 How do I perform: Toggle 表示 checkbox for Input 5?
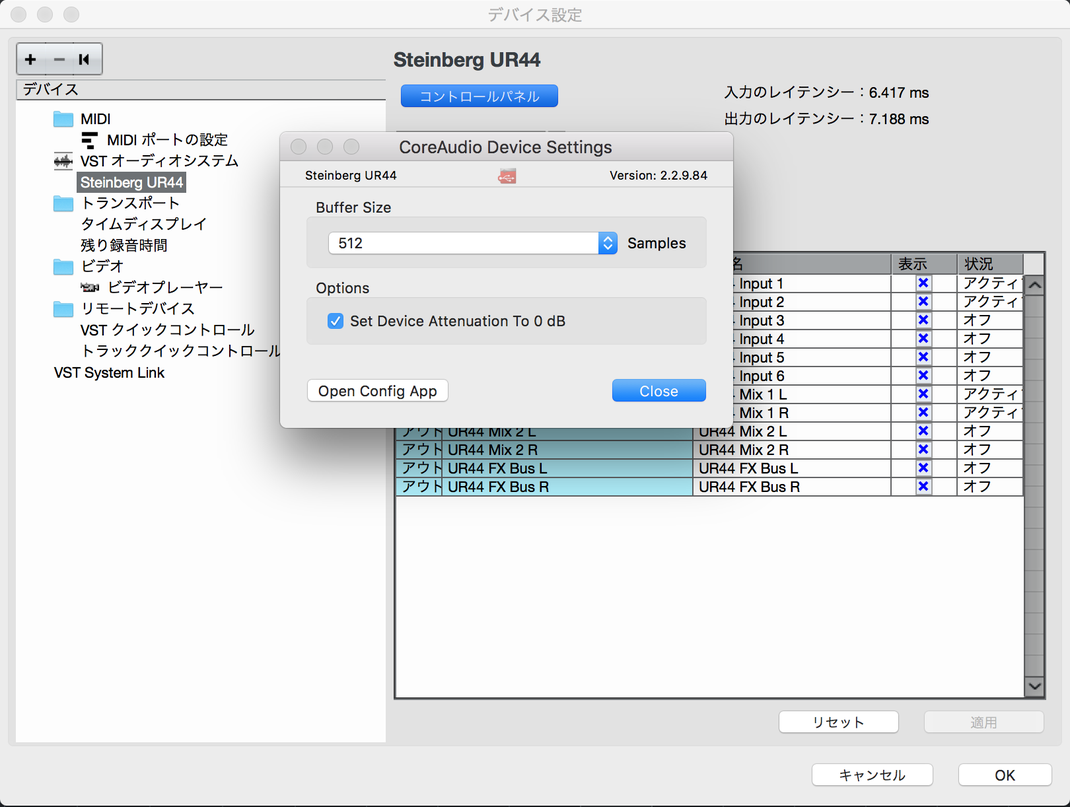click(x=923, y=357)
